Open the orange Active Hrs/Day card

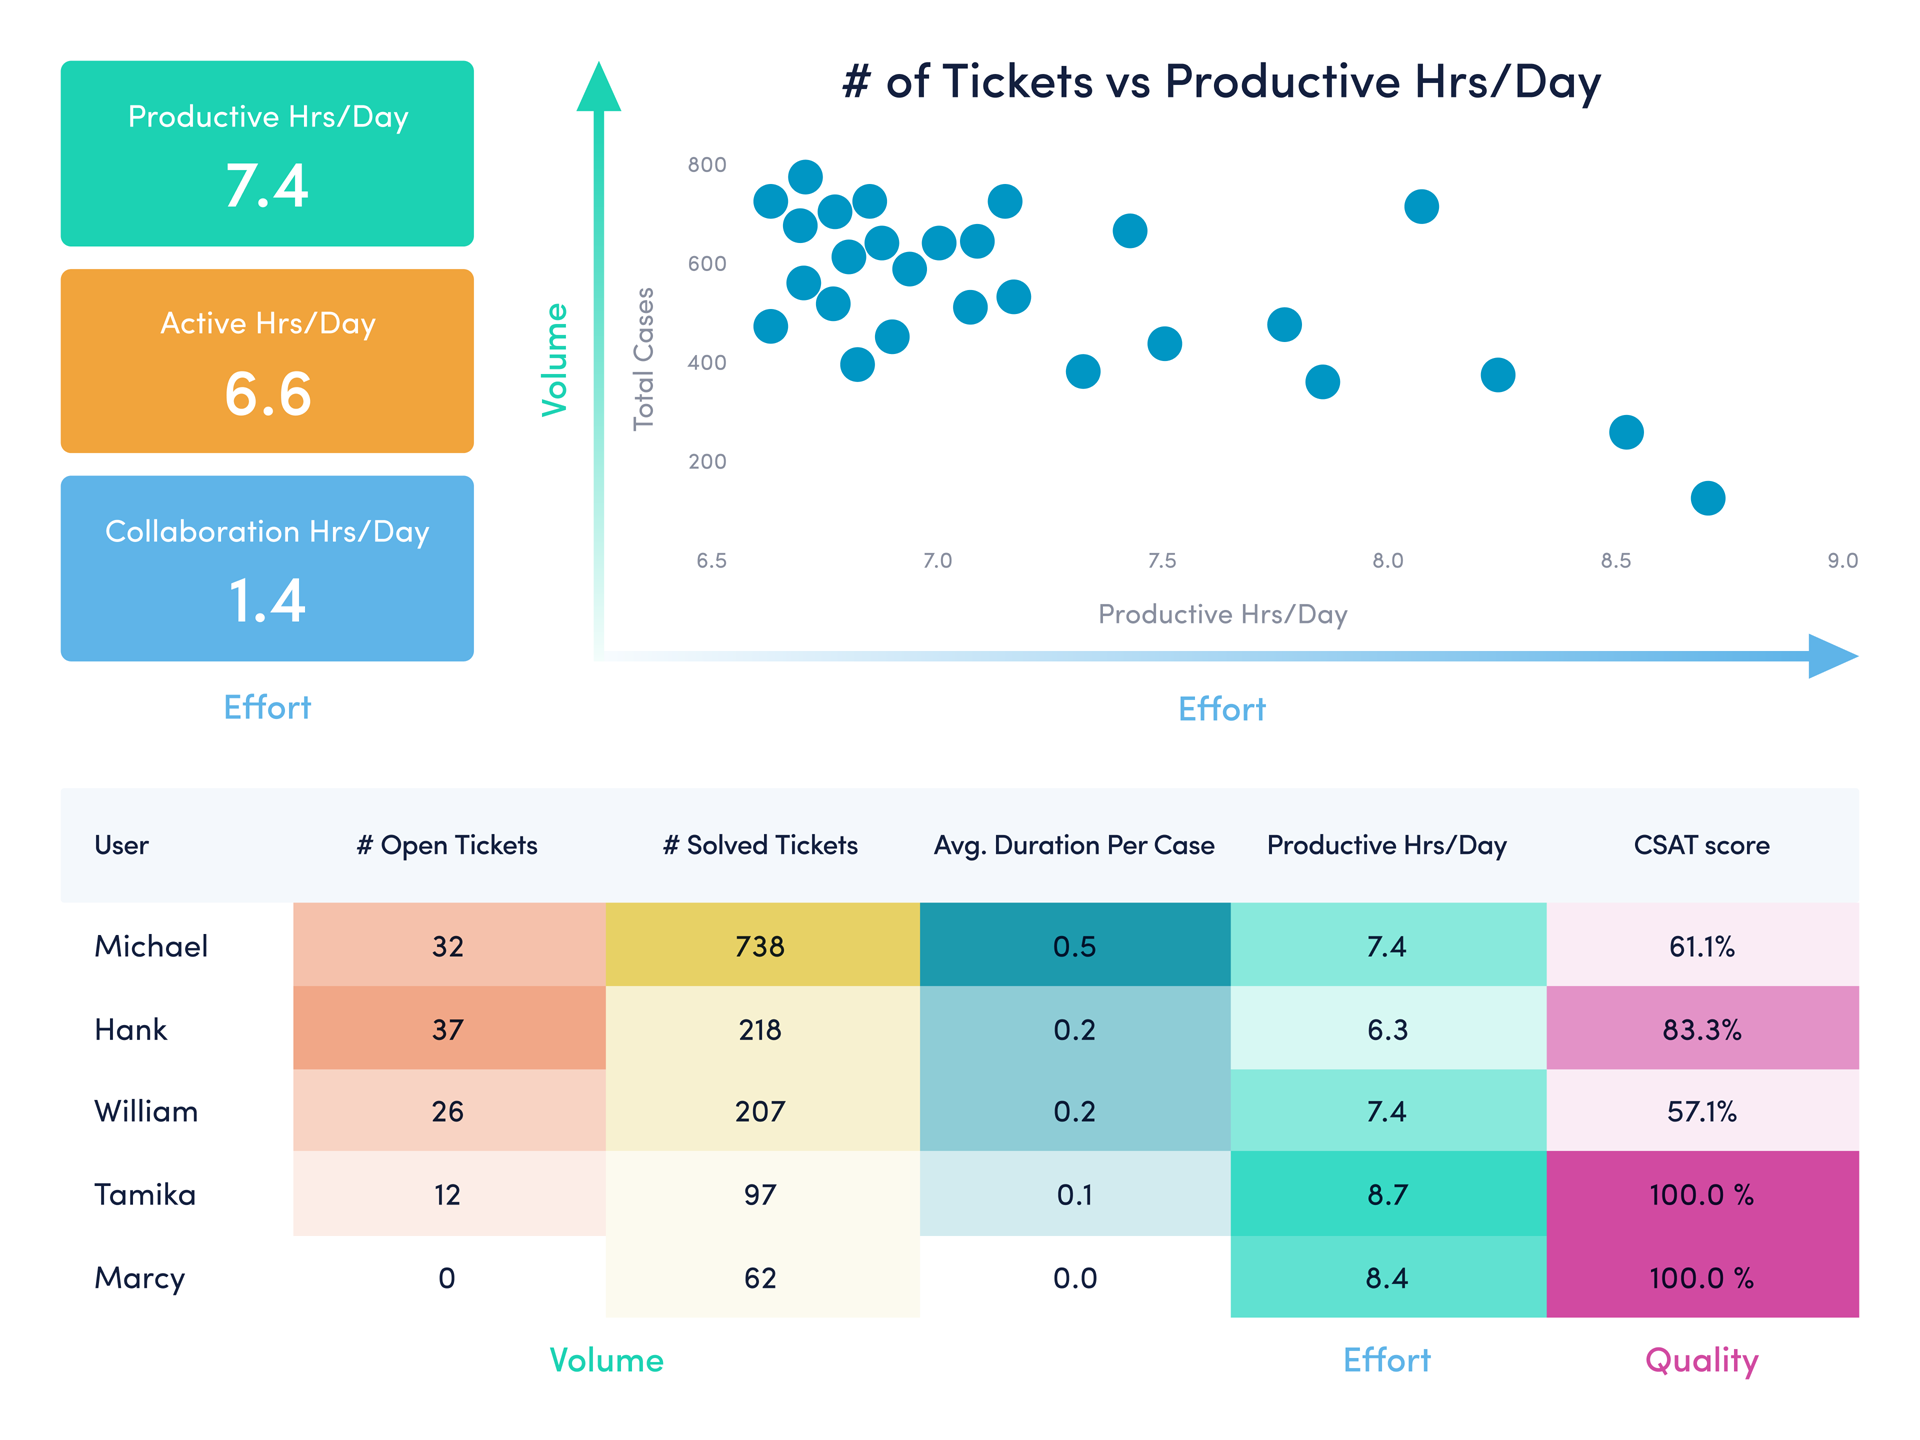[267, 361]
